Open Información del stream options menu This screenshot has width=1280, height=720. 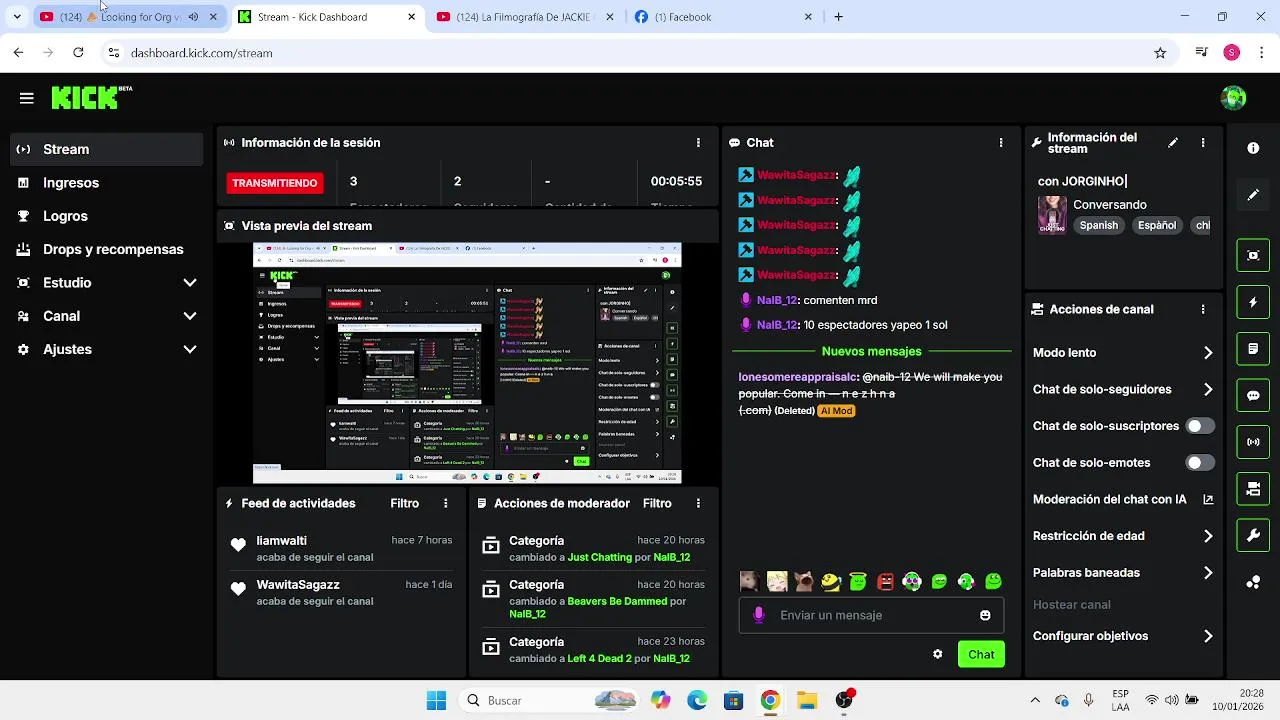tap(1203, 143)
